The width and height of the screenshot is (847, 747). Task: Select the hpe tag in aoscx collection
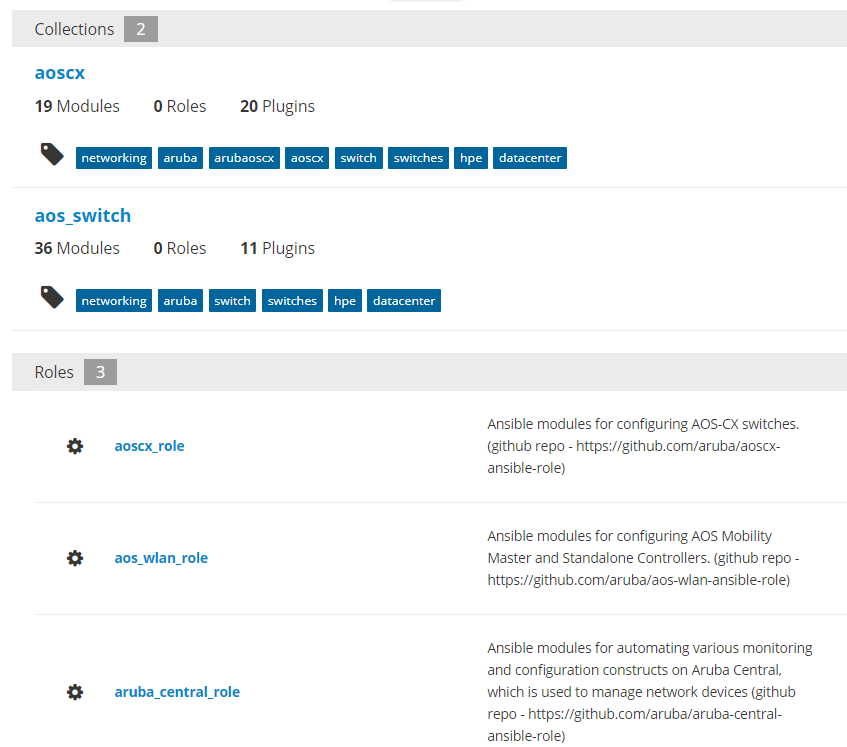coord(471,158)
